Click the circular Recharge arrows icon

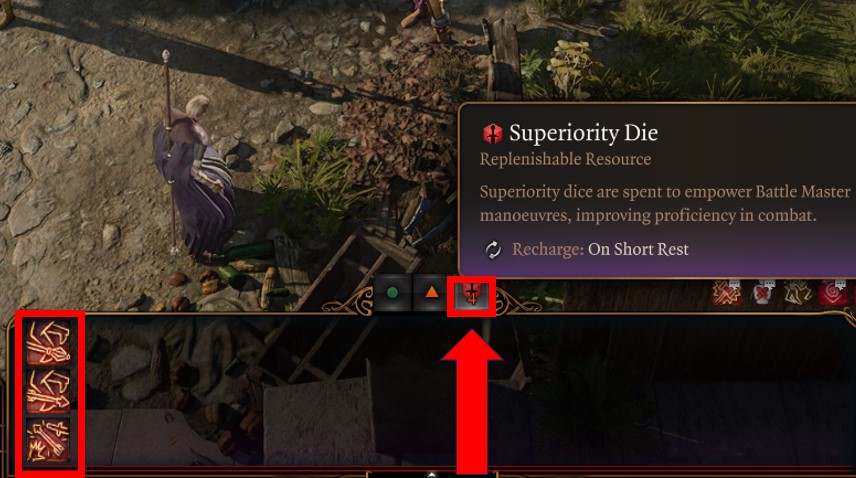493,250
